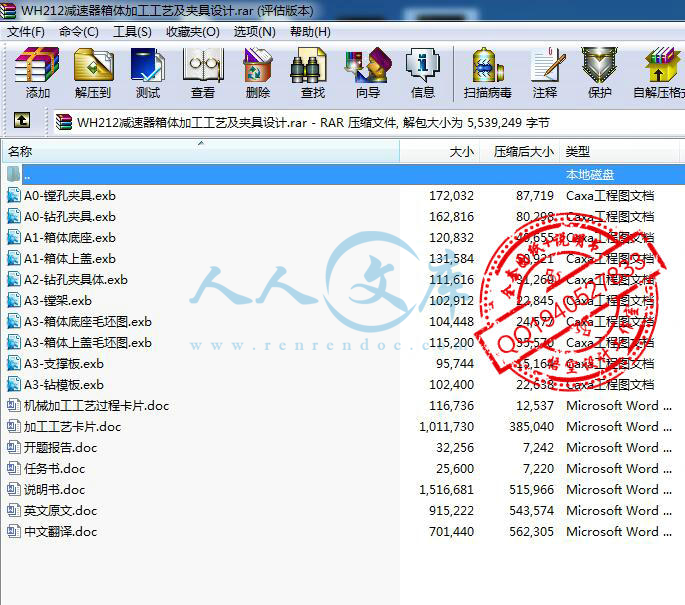Click the archive path address field
This screenshot has height=605, width=685.
(x=368, y=122)
